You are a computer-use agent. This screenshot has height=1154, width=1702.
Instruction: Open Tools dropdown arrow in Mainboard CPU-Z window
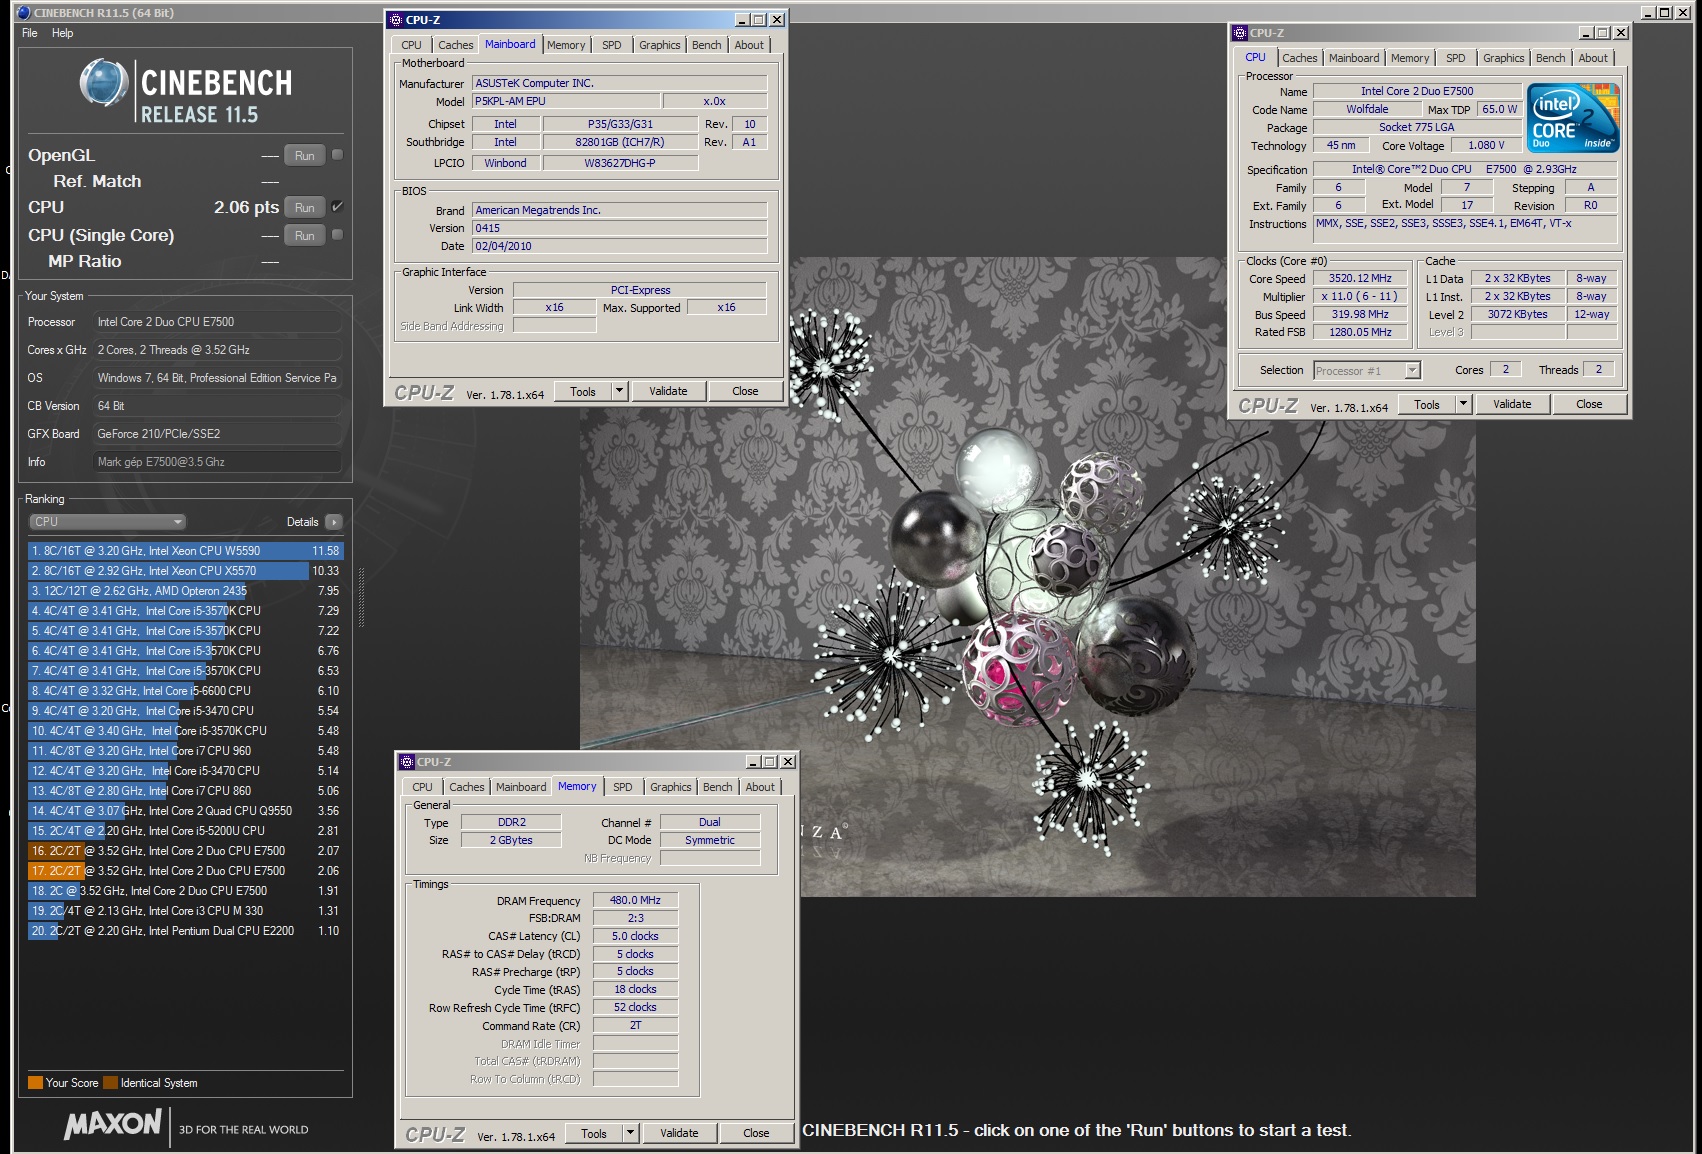click(x=619, y=391)
